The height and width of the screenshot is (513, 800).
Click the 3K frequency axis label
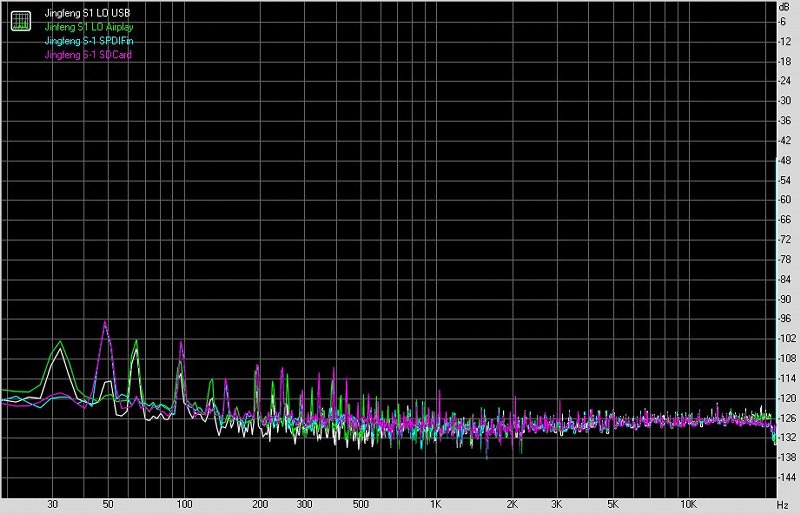[x=557, y=504]
